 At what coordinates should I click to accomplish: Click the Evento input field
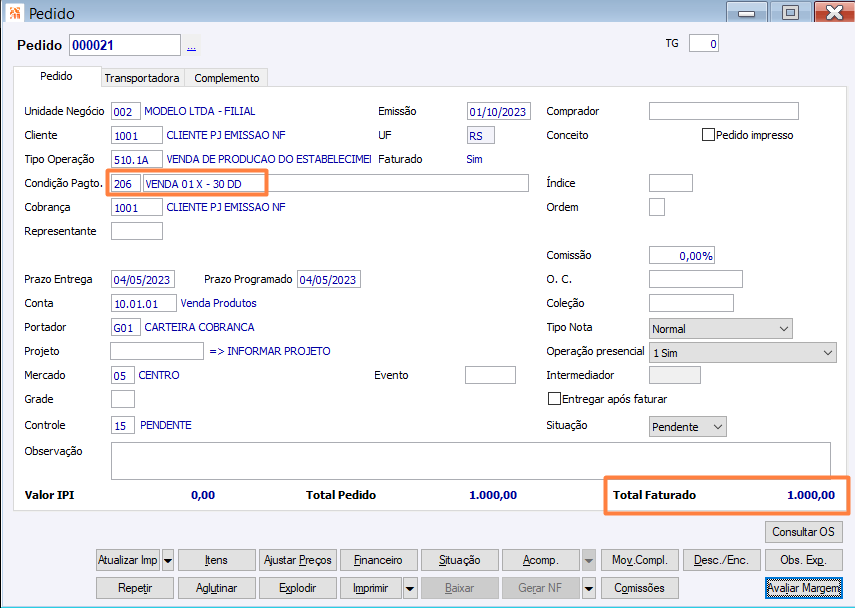[x=490, y=375]
